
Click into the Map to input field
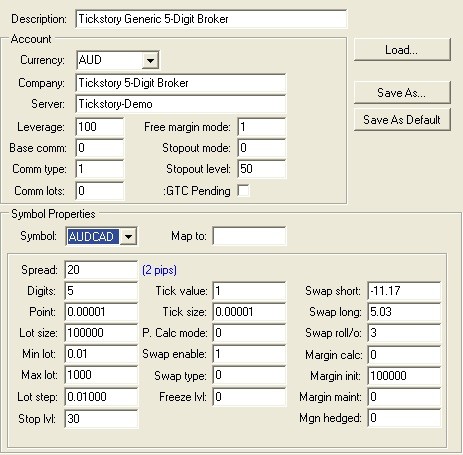tap(249, 236)
